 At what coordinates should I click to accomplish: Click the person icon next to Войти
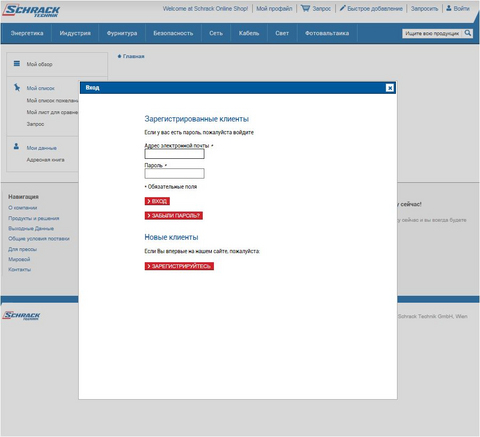pyautogui.click(x=449, y=8)
